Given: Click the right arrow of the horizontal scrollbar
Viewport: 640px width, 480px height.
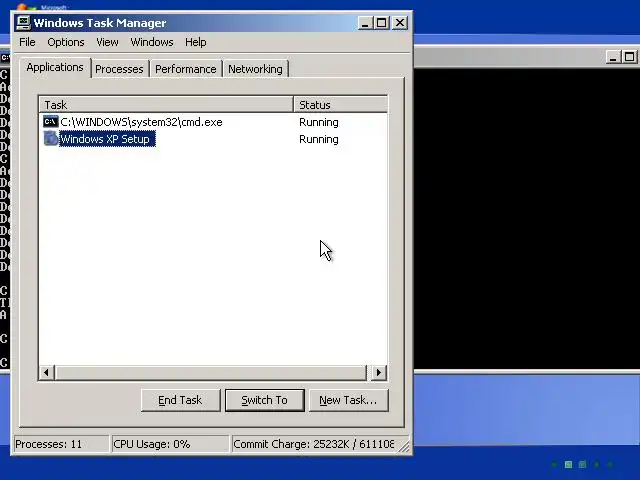Looking at the screenshot, I should (378, 372).
